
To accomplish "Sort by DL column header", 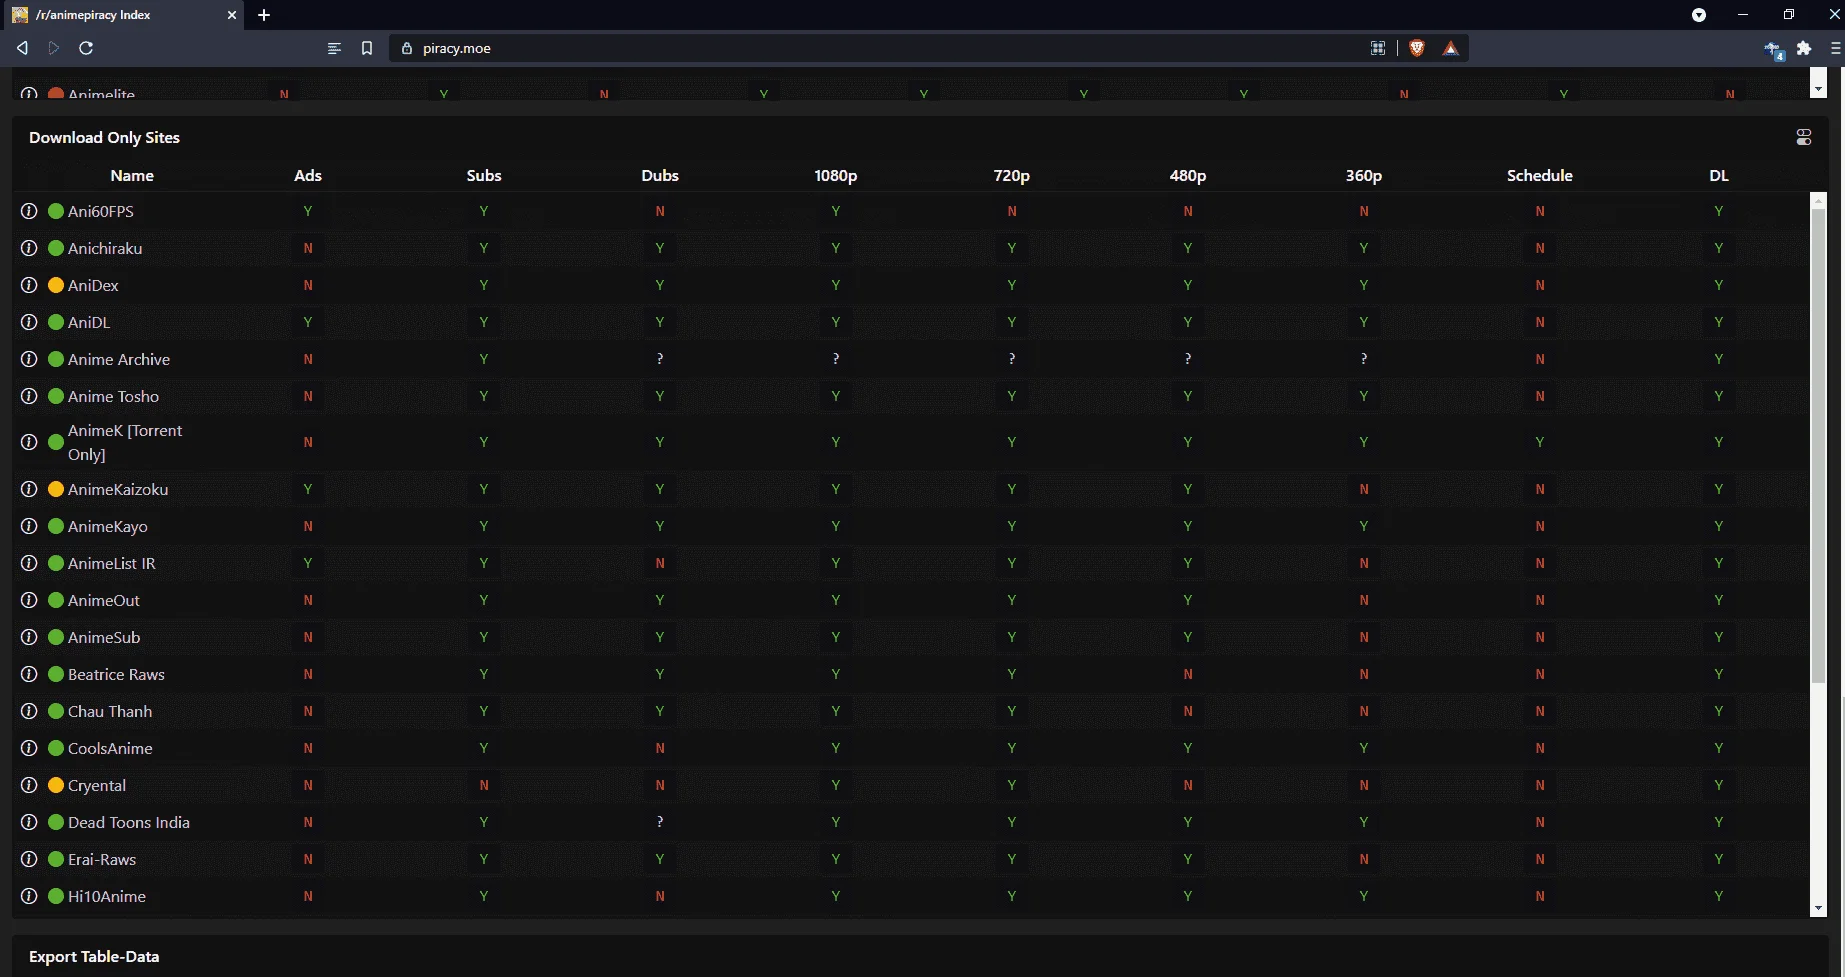I will 1719,175.
